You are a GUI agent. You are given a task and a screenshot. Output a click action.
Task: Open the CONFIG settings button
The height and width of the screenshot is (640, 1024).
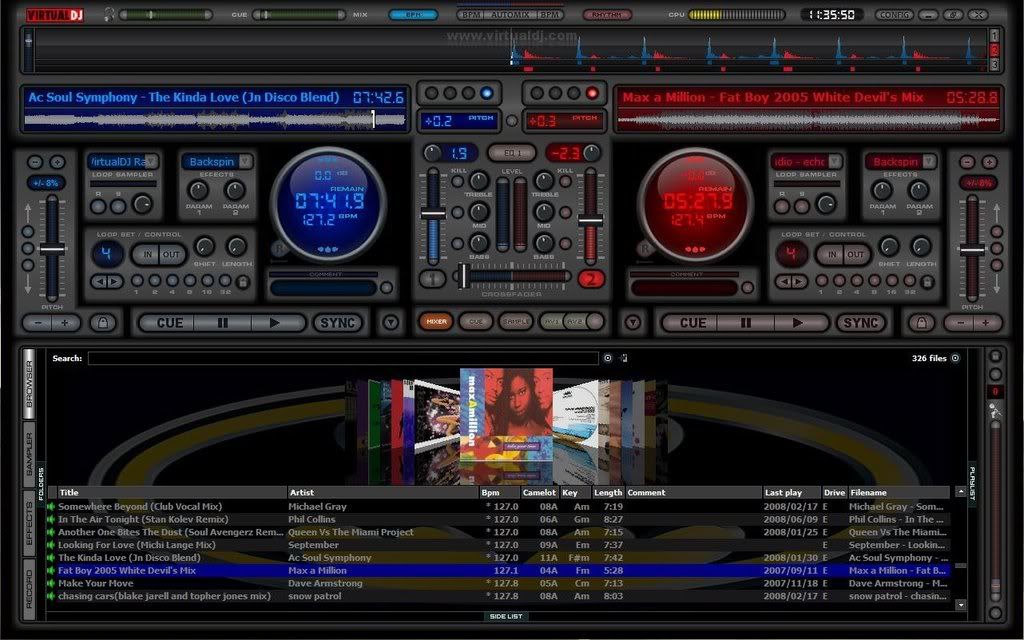click(893, 14)
